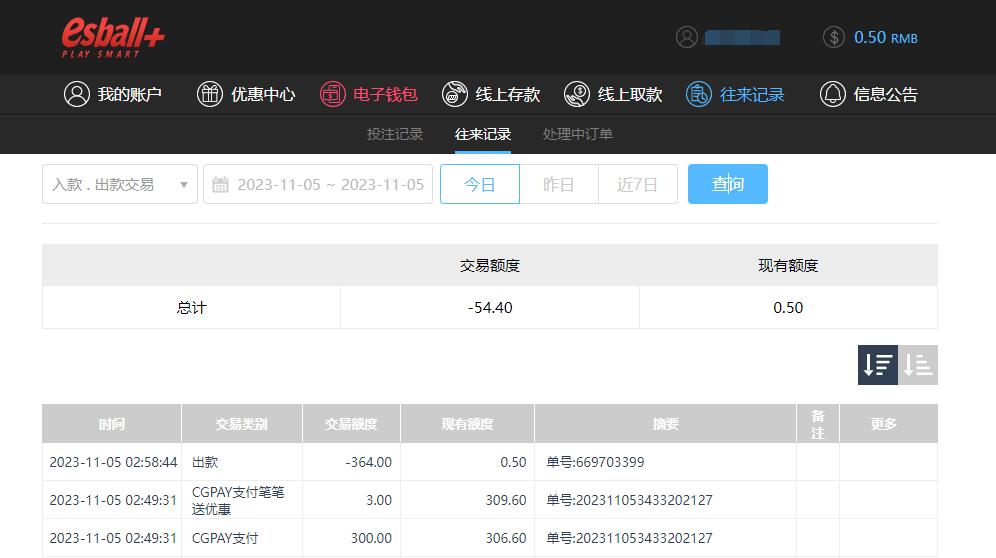Click the esball+ logo
996x558 pixels.
(112, 37)
